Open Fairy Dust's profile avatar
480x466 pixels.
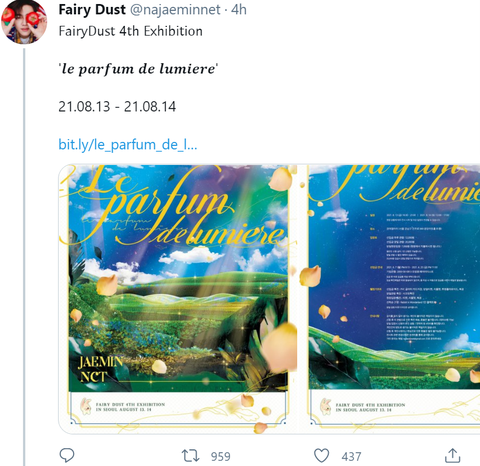click(24, 22)
